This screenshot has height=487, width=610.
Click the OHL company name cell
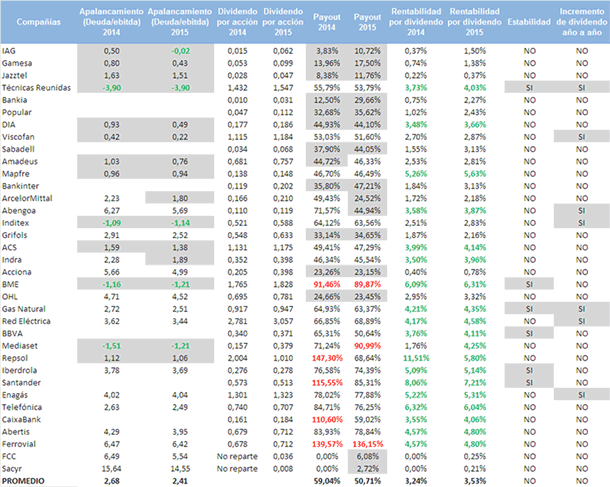point(10,297)
